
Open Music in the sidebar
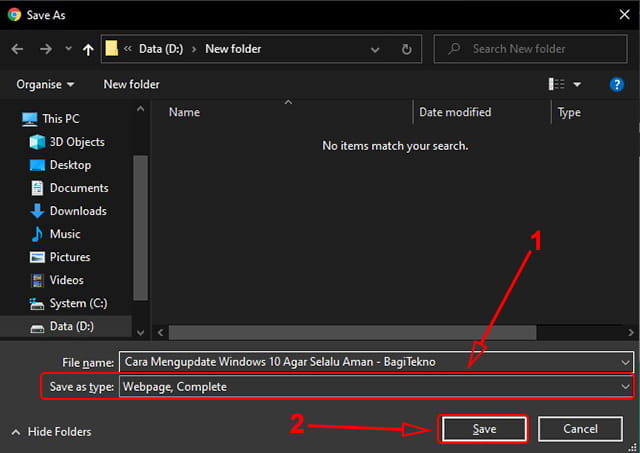click(x=65, y=234)
